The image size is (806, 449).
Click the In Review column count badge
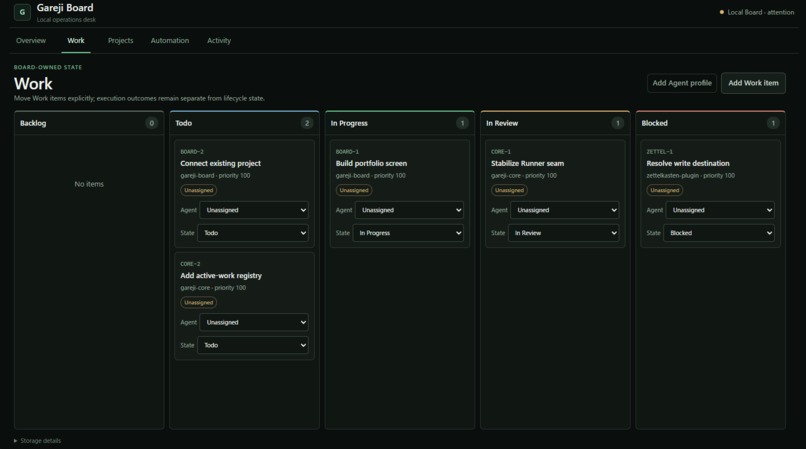click(x=618, y=123)
